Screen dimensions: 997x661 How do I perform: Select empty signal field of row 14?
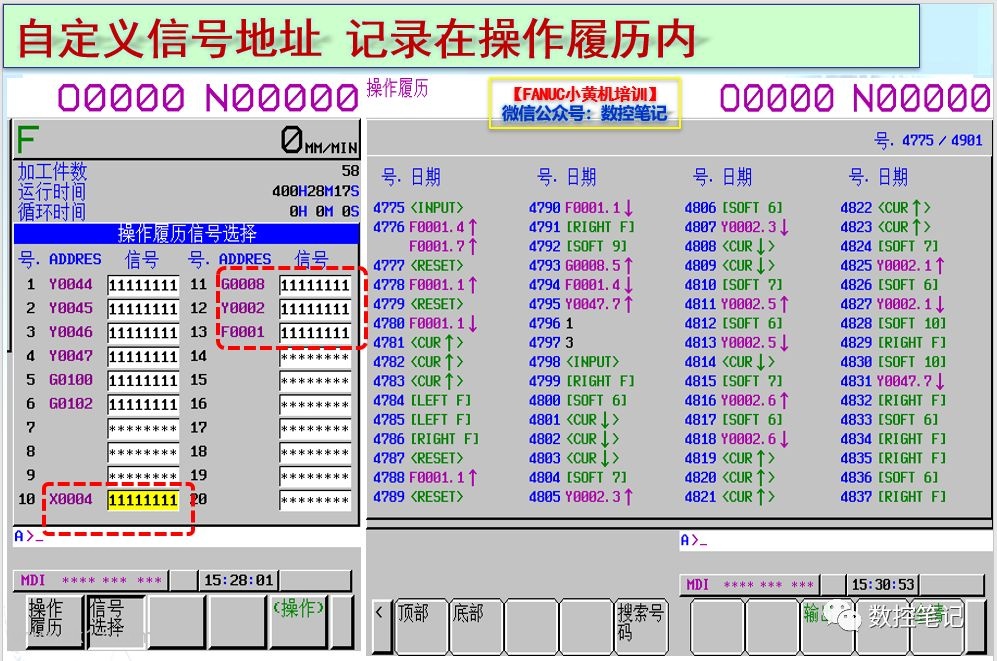[x=315, y=358]
